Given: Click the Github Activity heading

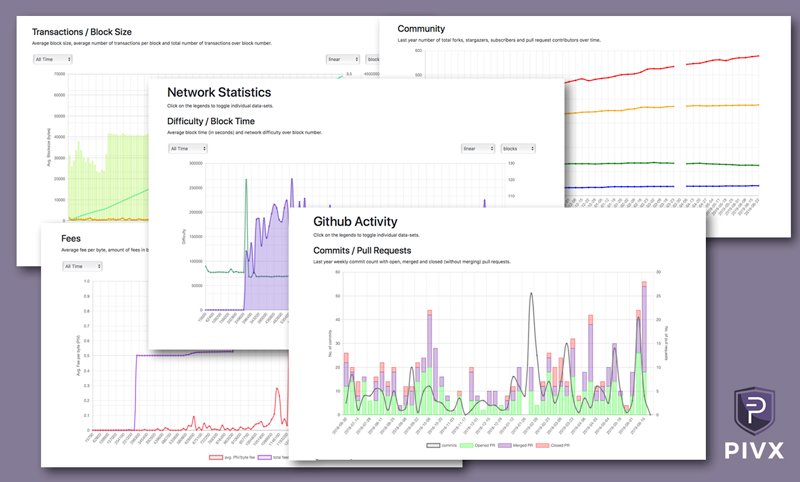Looking at the screenshot, I should 355,221.
